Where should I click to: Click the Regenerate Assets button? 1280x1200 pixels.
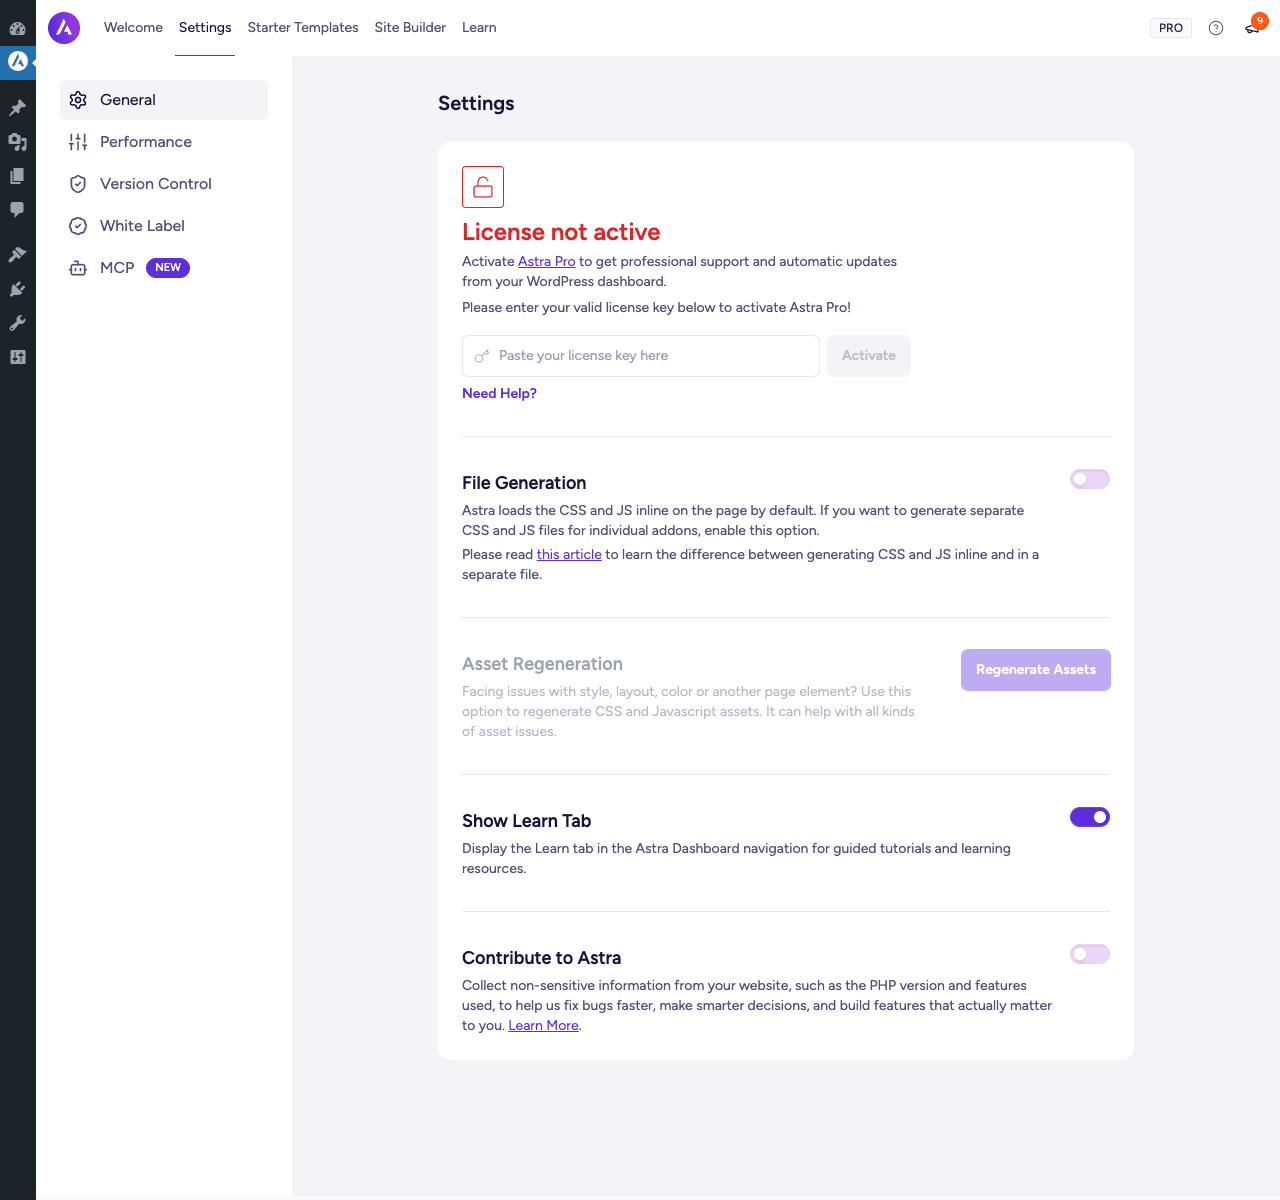(x=1036, y=670)
